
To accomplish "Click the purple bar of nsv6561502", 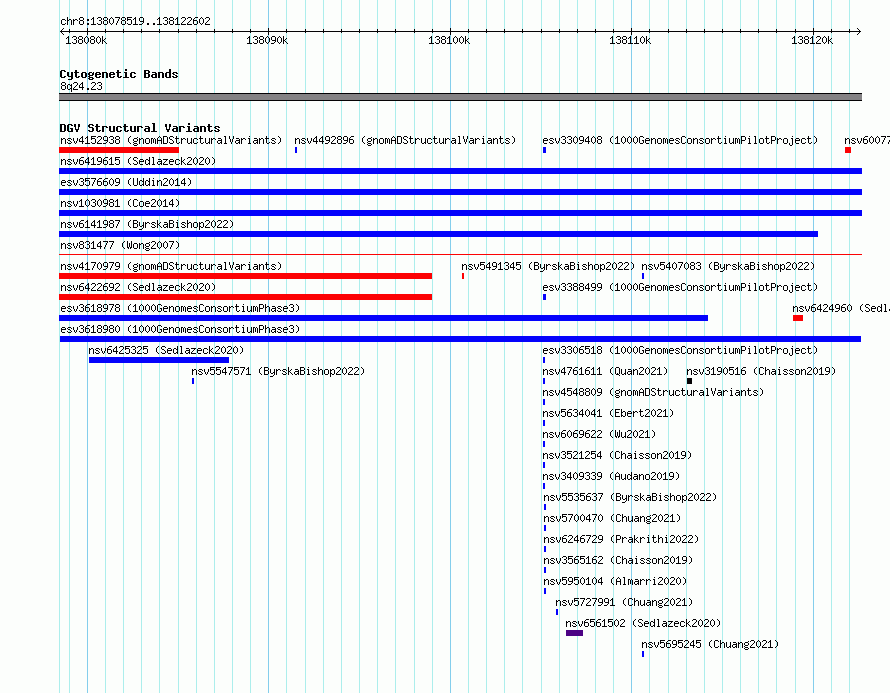I will pos(574,633).
